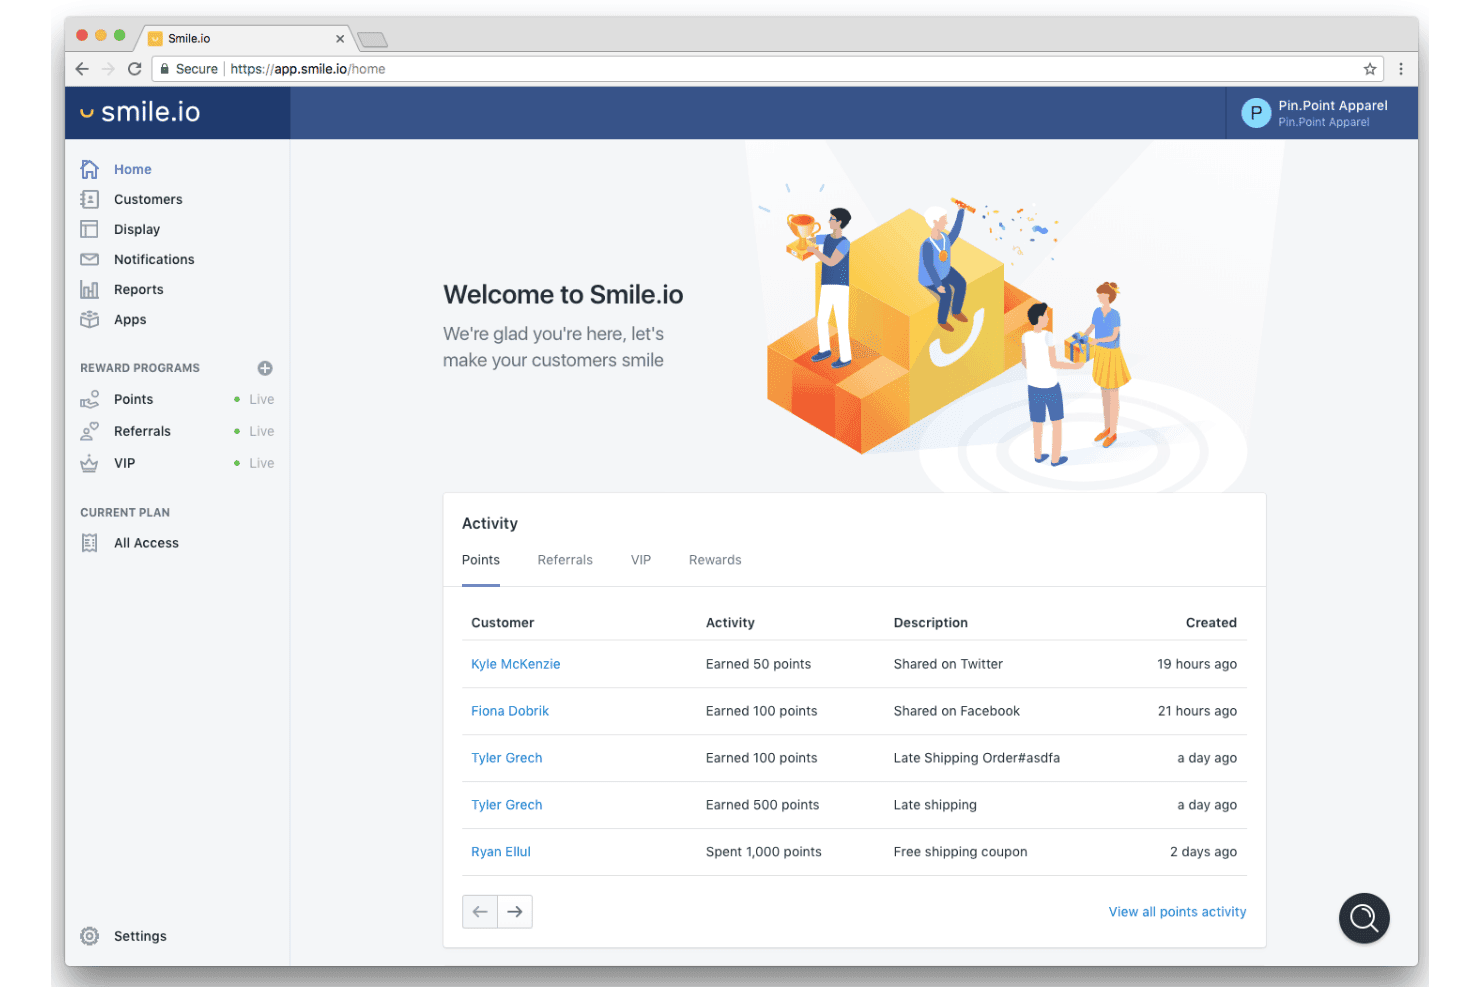1480x987 pixels.
Task: Click the Display layout icon
Action: (89, 229)
